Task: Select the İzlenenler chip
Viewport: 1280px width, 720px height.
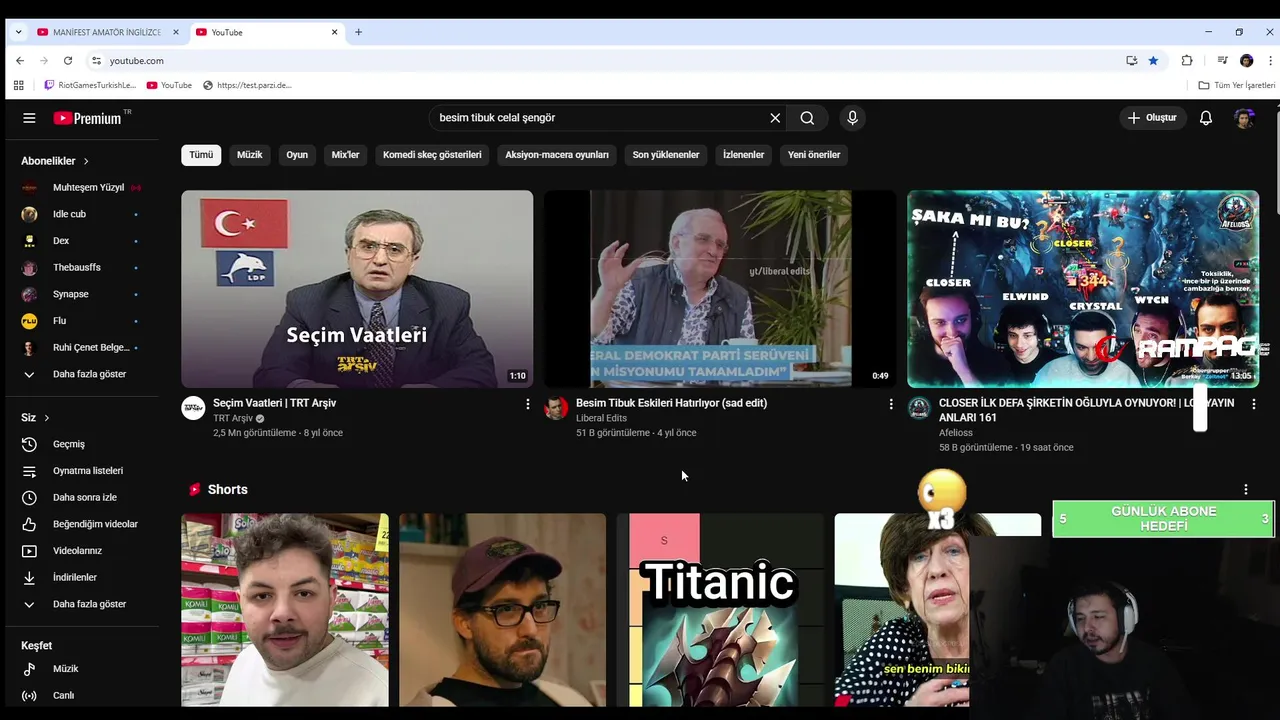Action: pos(743,155)
